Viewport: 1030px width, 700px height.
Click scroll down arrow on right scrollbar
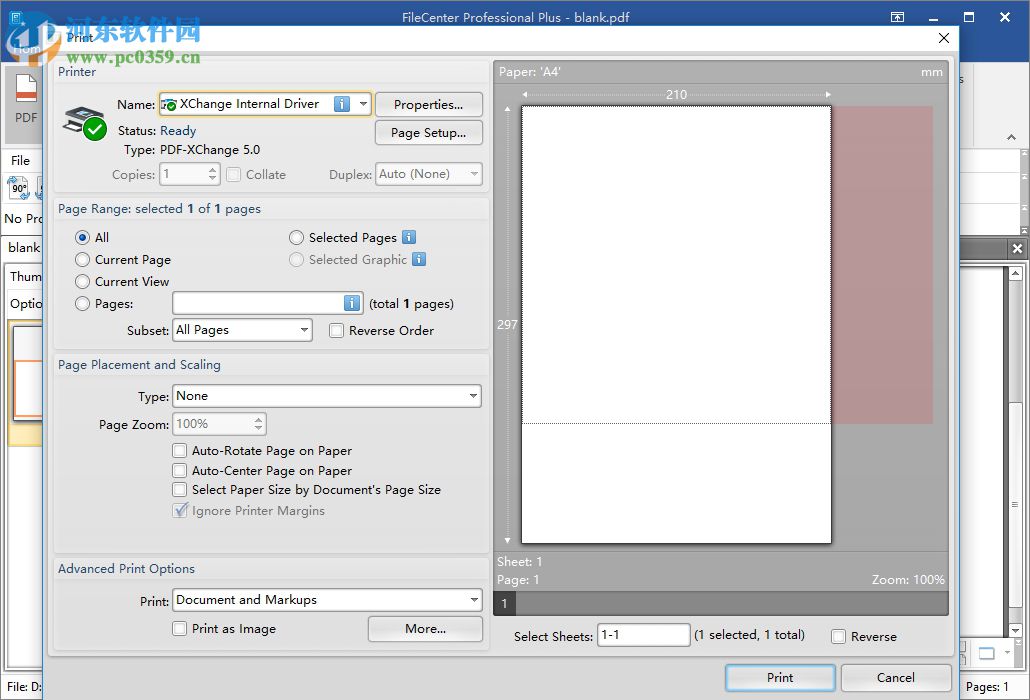click(1016, 630)
